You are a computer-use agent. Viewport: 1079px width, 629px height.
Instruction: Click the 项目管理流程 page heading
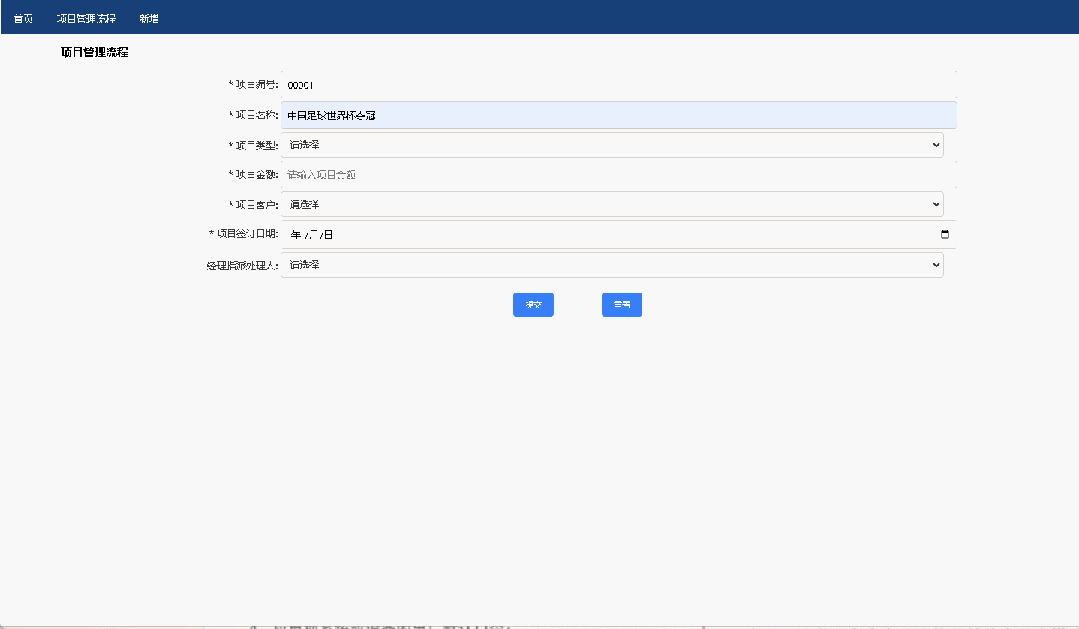(x=94, y=52)
